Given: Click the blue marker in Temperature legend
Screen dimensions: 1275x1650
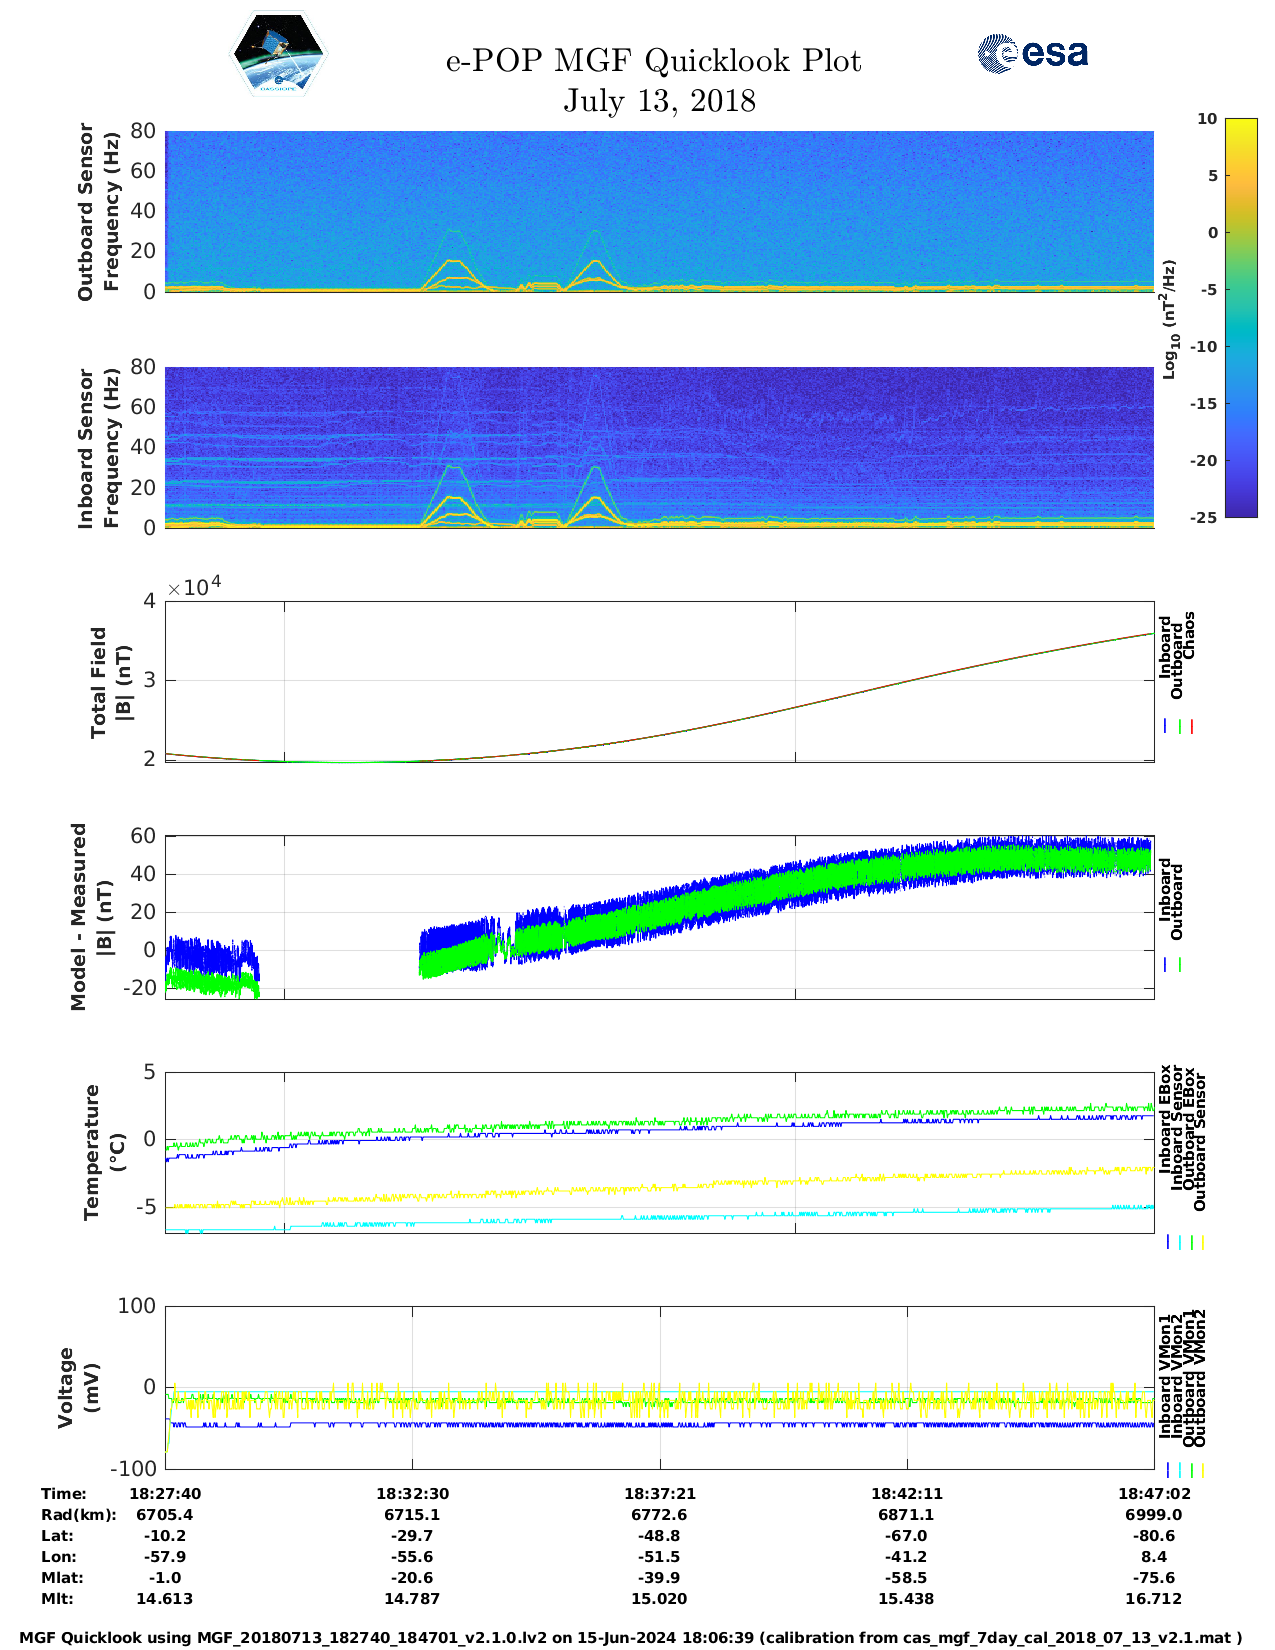Looking at the screenshot, I should 1168,1242.
